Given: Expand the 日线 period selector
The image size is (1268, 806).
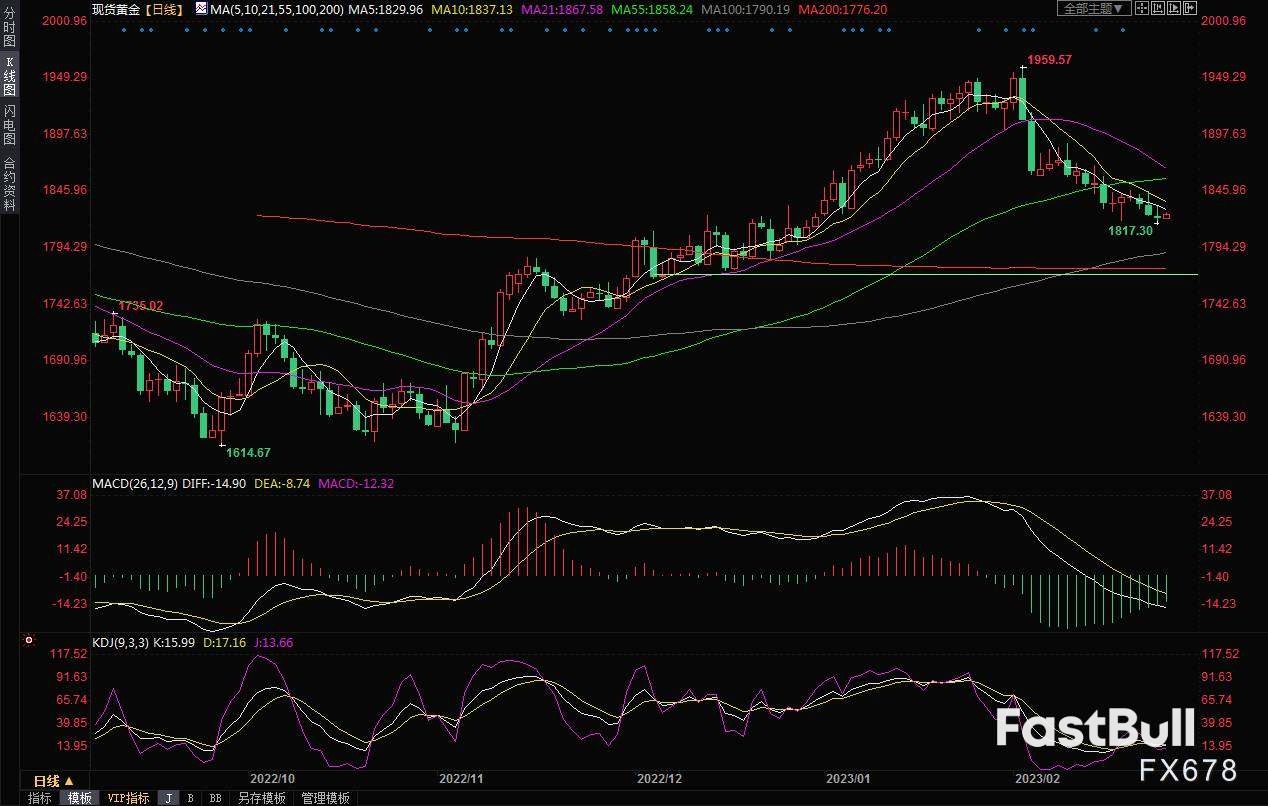Looking at the screenshot, I should [53, 781].
